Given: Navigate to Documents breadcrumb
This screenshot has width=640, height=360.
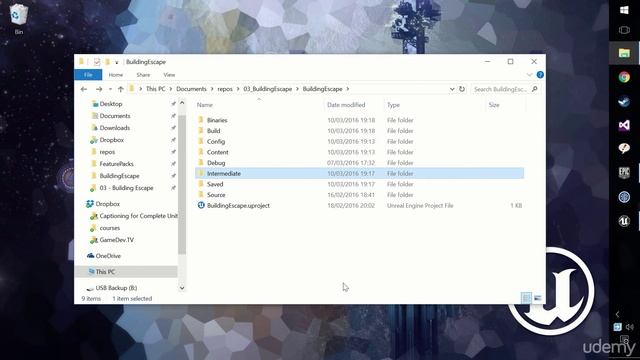Looking at the screenshot, I should point(191,89).
